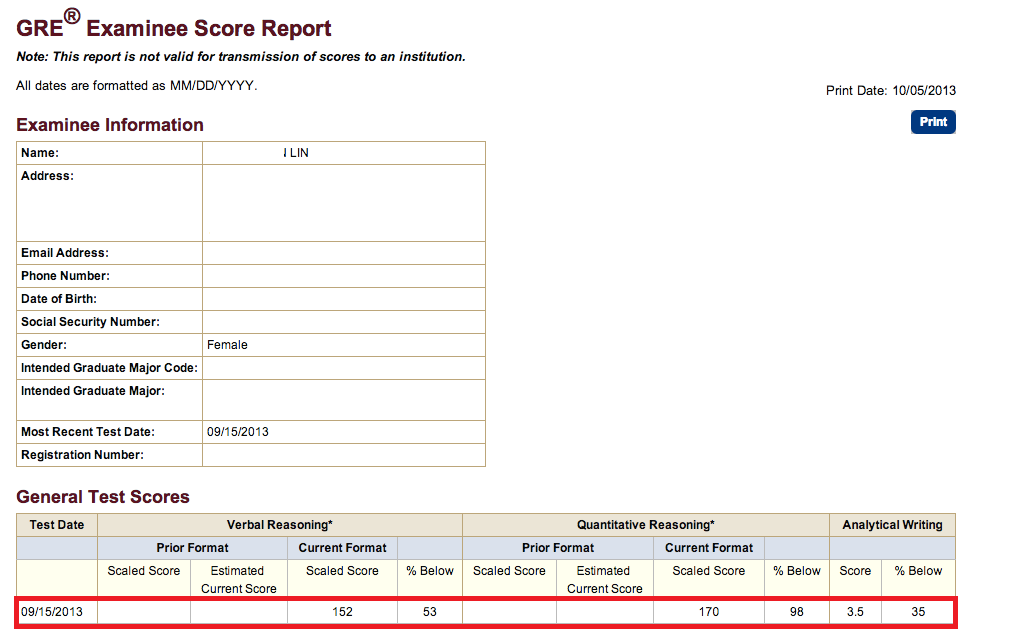This screenshot has width=1022, height=629.
Task: Click the 'Test Date' column header
Action: (x=57, y=525)
